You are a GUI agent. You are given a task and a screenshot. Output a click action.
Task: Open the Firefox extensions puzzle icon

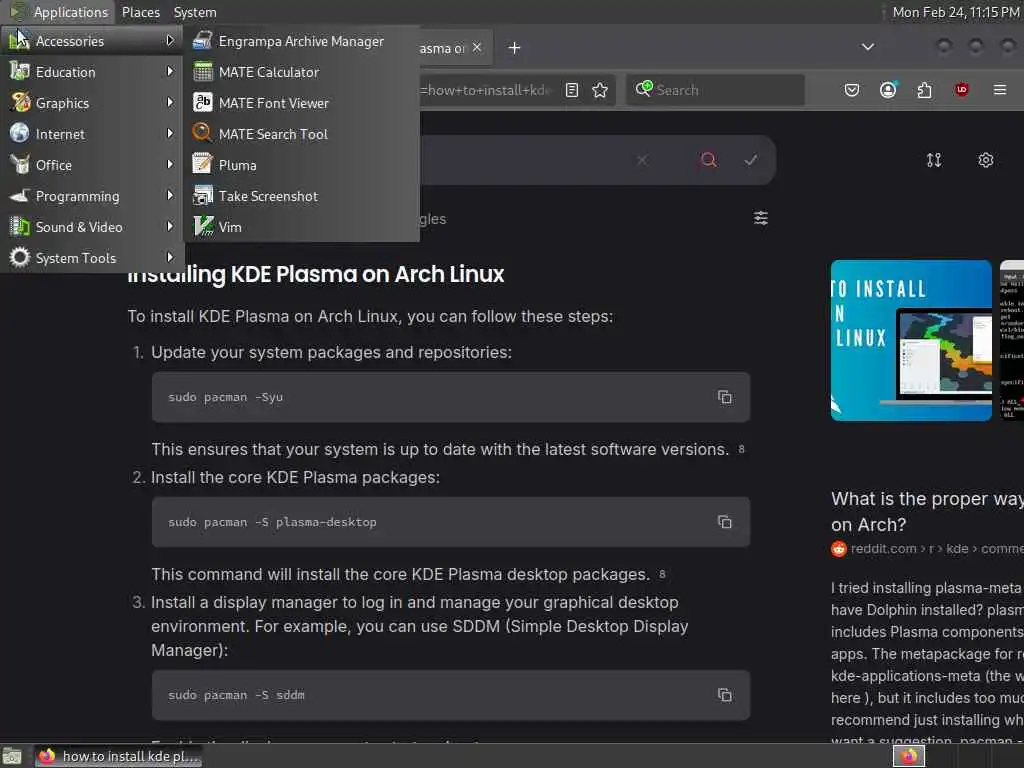point(924,90)
